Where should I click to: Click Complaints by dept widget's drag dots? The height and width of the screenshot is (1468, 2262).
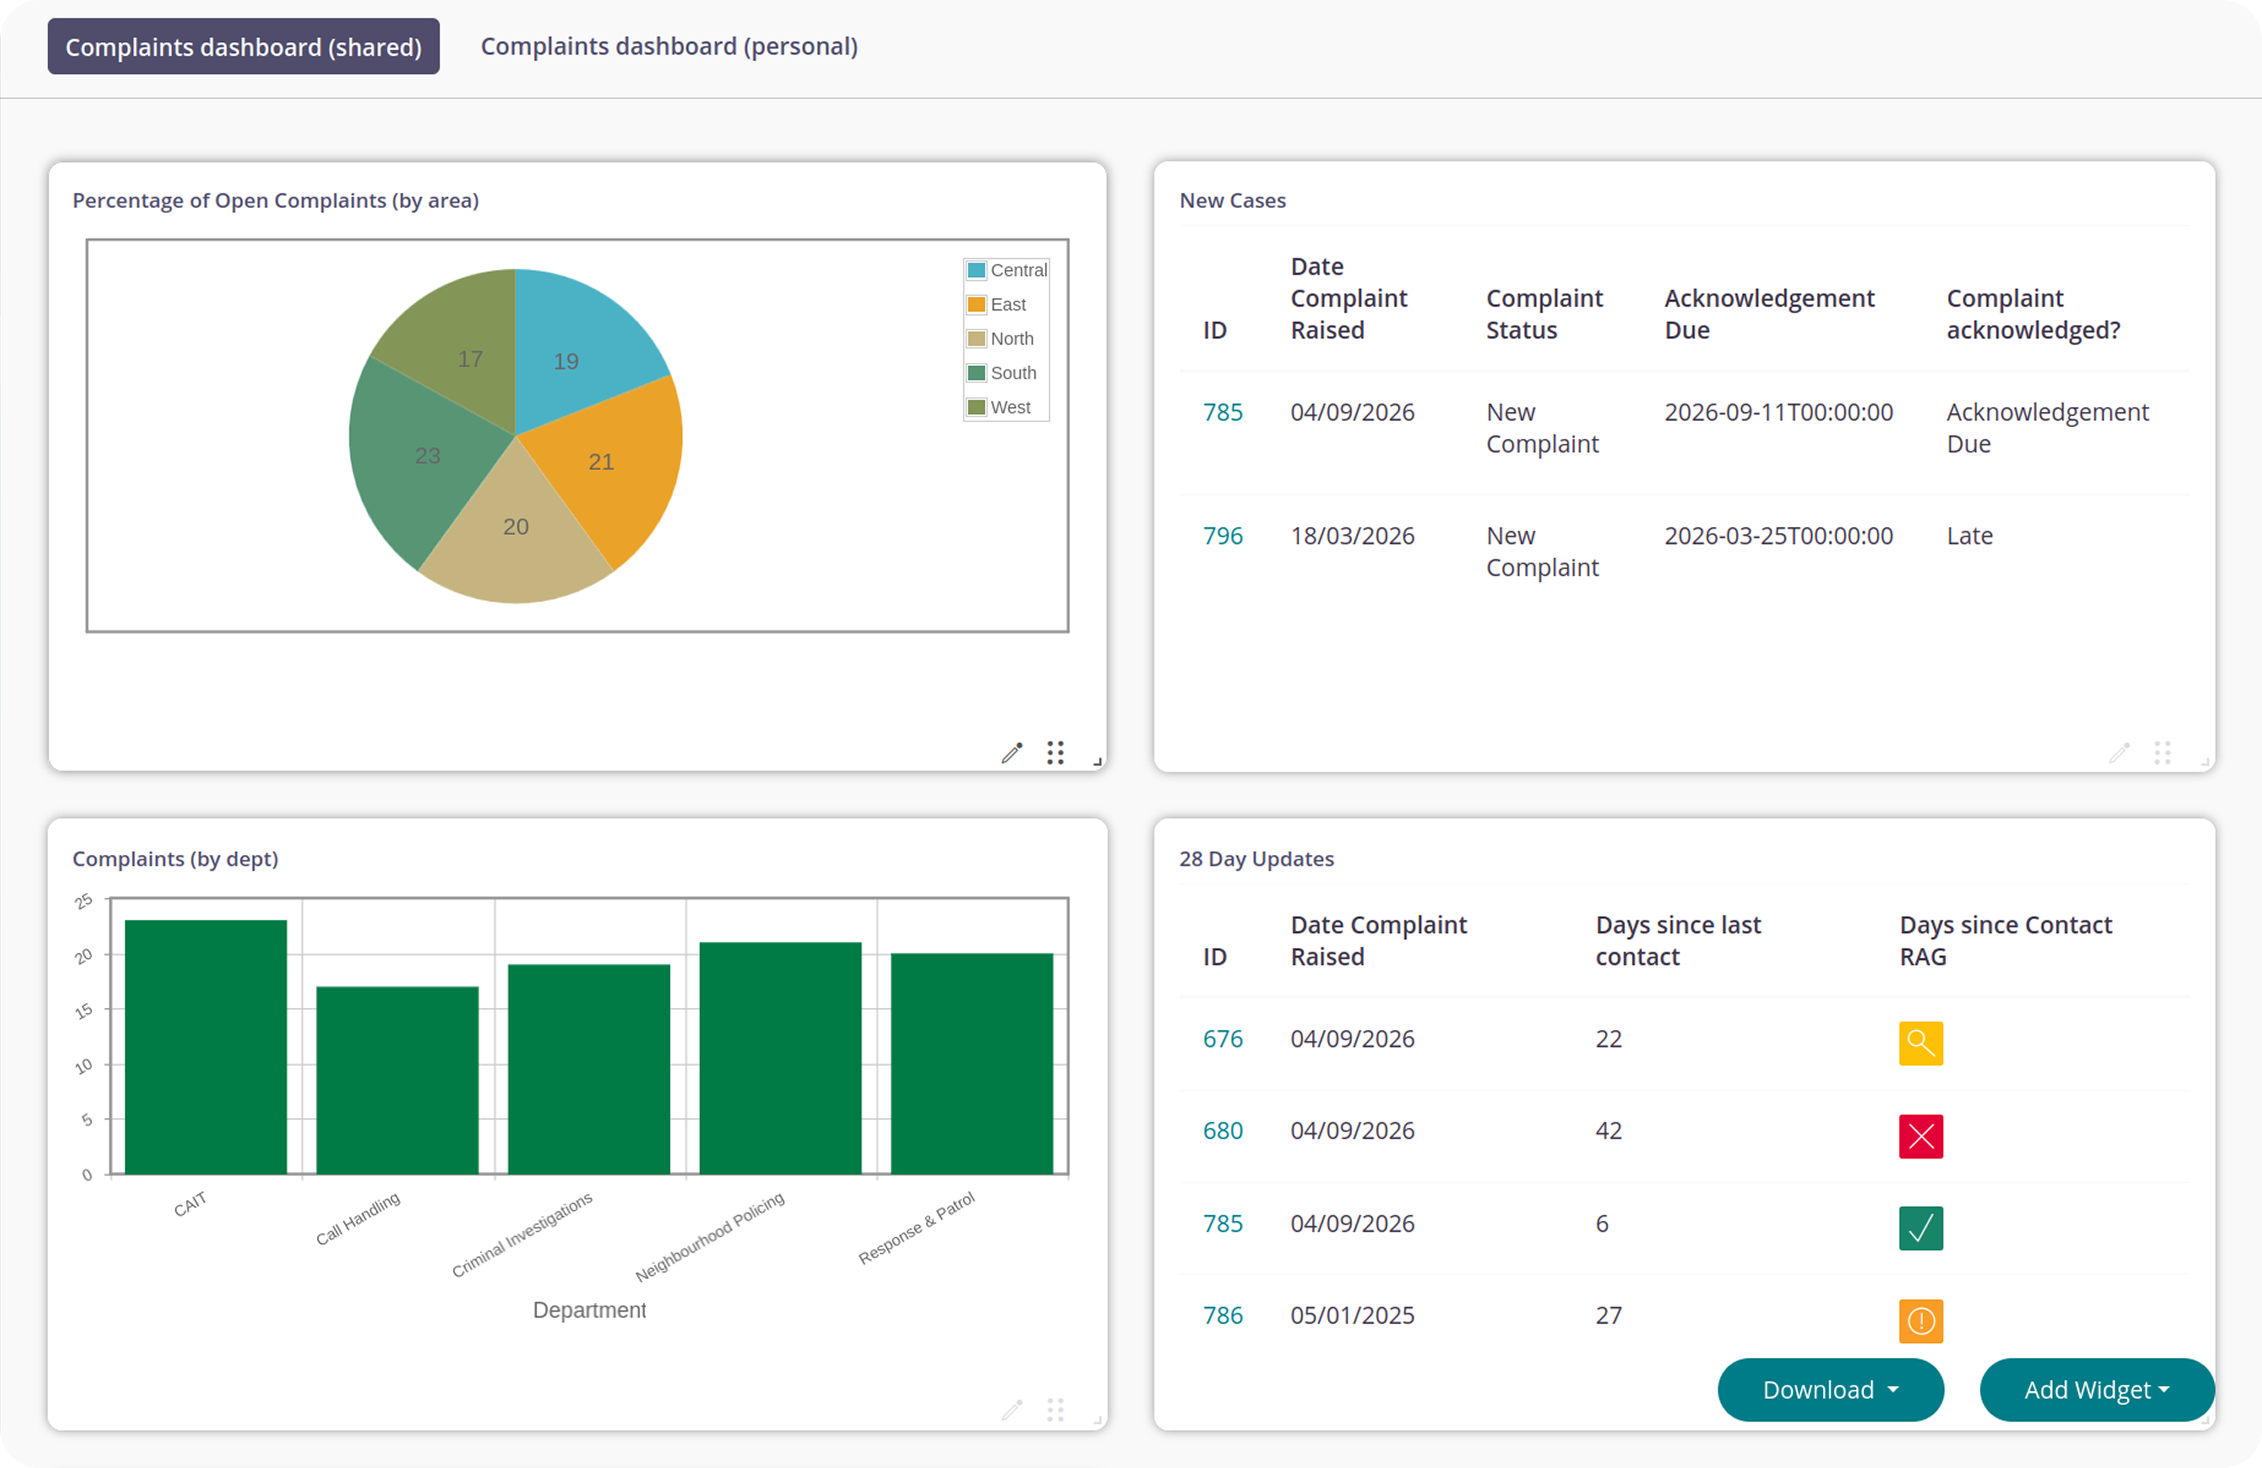[1055, 1410]
